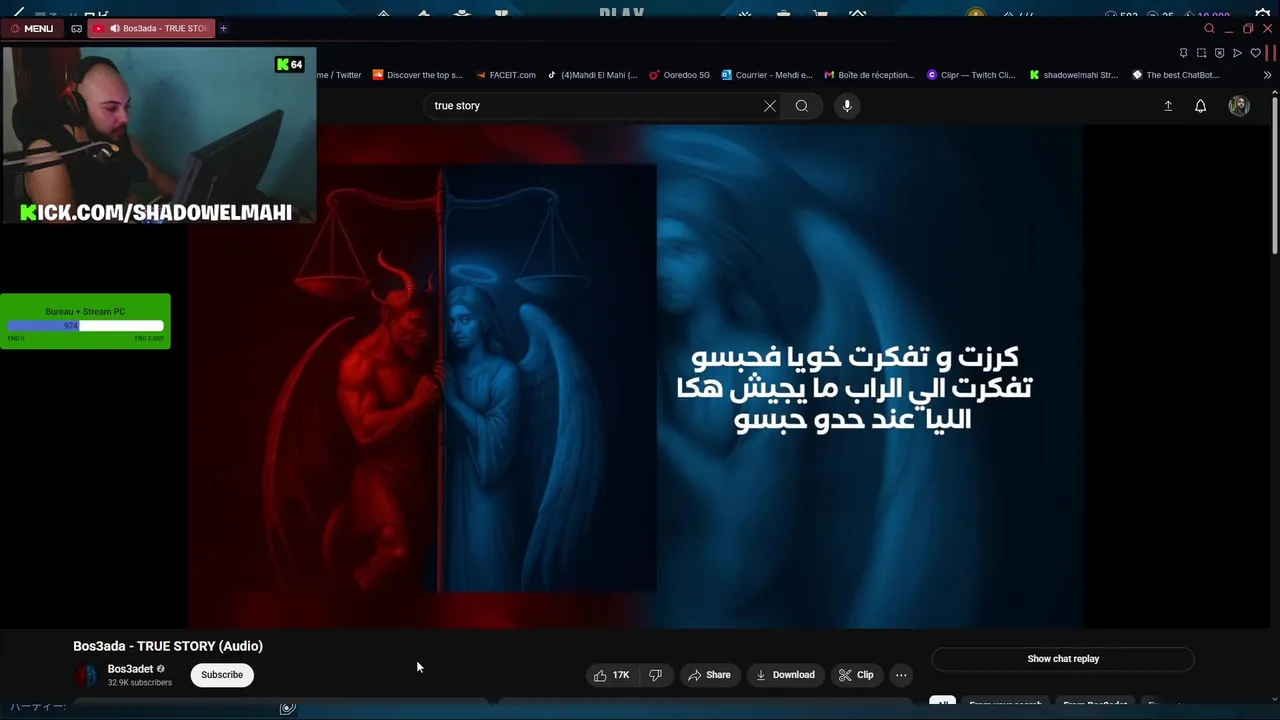Viewport: 1280px width, 720px height.
Task: Open Twitter bookmark
Action: [x=340, y=75]
